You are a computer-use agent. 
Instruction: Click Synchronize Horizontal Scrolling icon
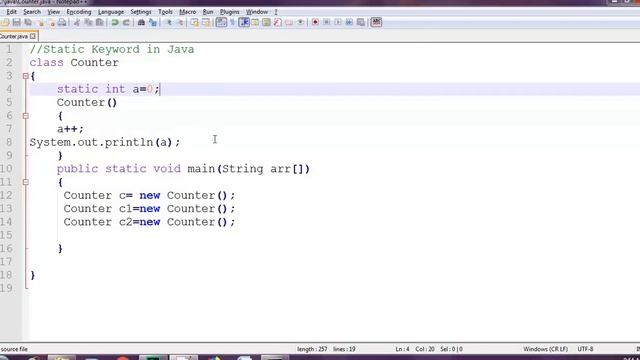[206, 22]
